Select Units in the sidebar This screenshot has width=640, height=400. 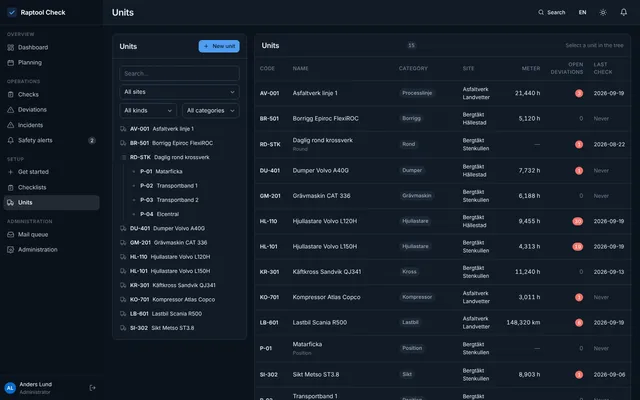tap(51, 202)
